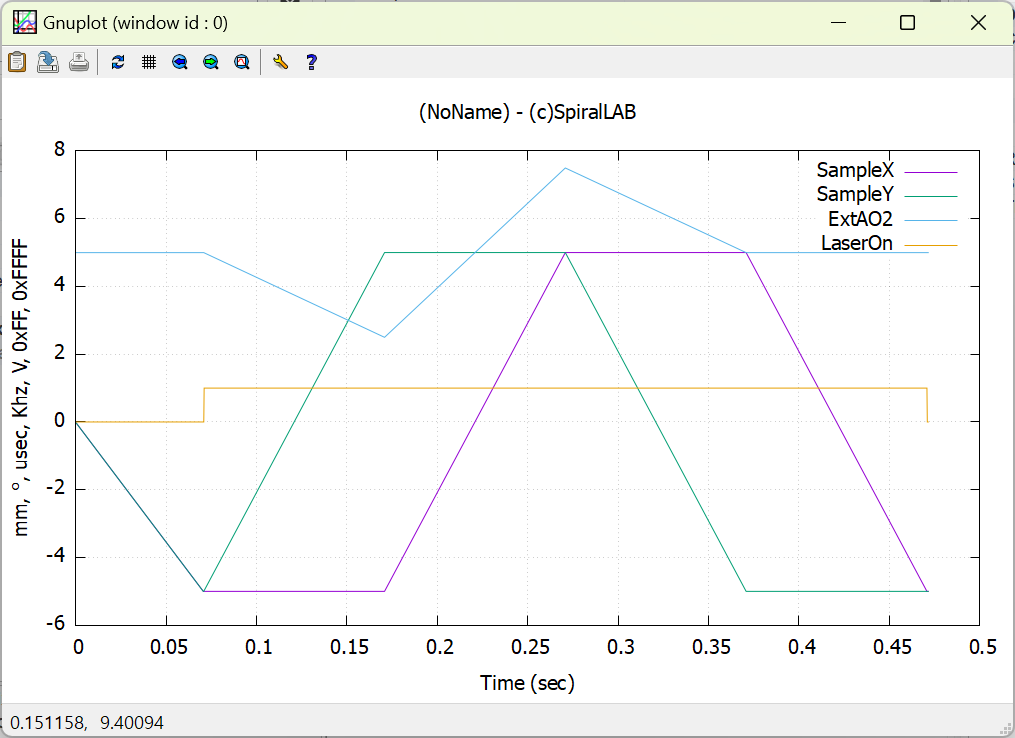Click the light blue ExtAO2 legend line
The width and height of the screenshot is (1015, 738).
pos(931,221)
